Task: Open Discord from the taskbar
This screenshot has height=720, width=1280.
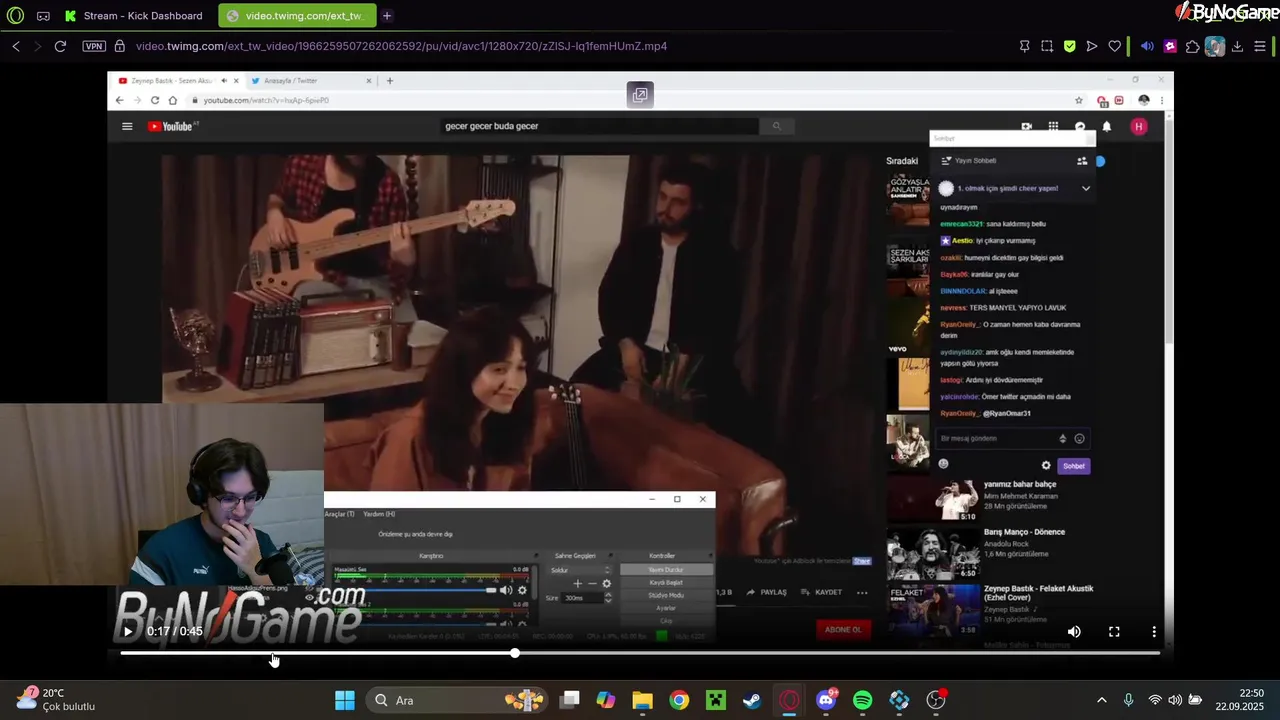Action: click(826, 700)
